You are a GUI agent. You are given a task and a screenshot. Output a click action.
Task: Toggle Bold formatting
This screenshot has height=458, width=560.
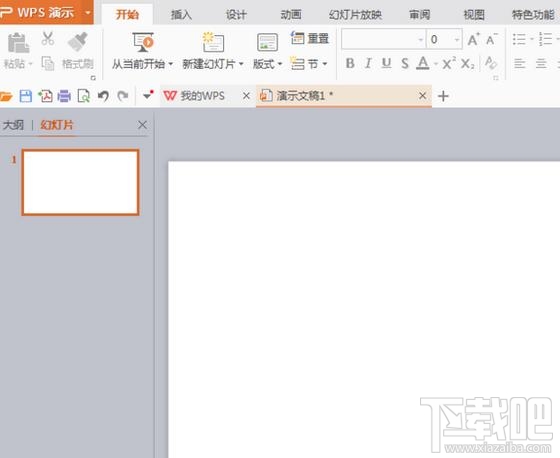(x=350, y=64)
